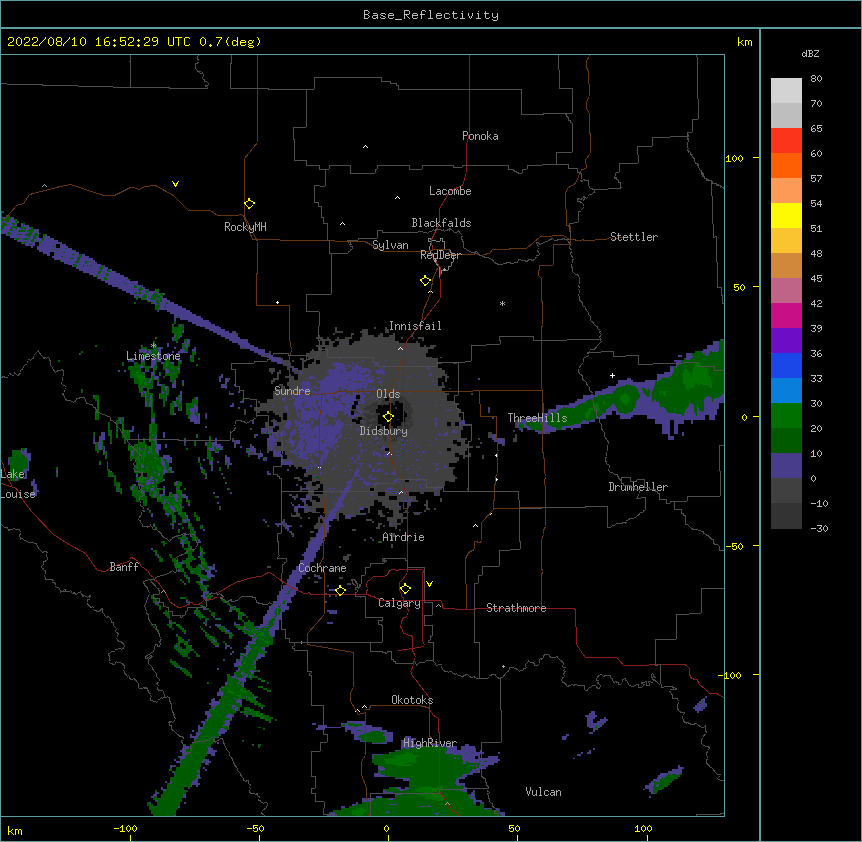This screenshot has height=842, width=862.
Task: Click the Base_Reflectivity title
Action: click(x=431, y=15)
